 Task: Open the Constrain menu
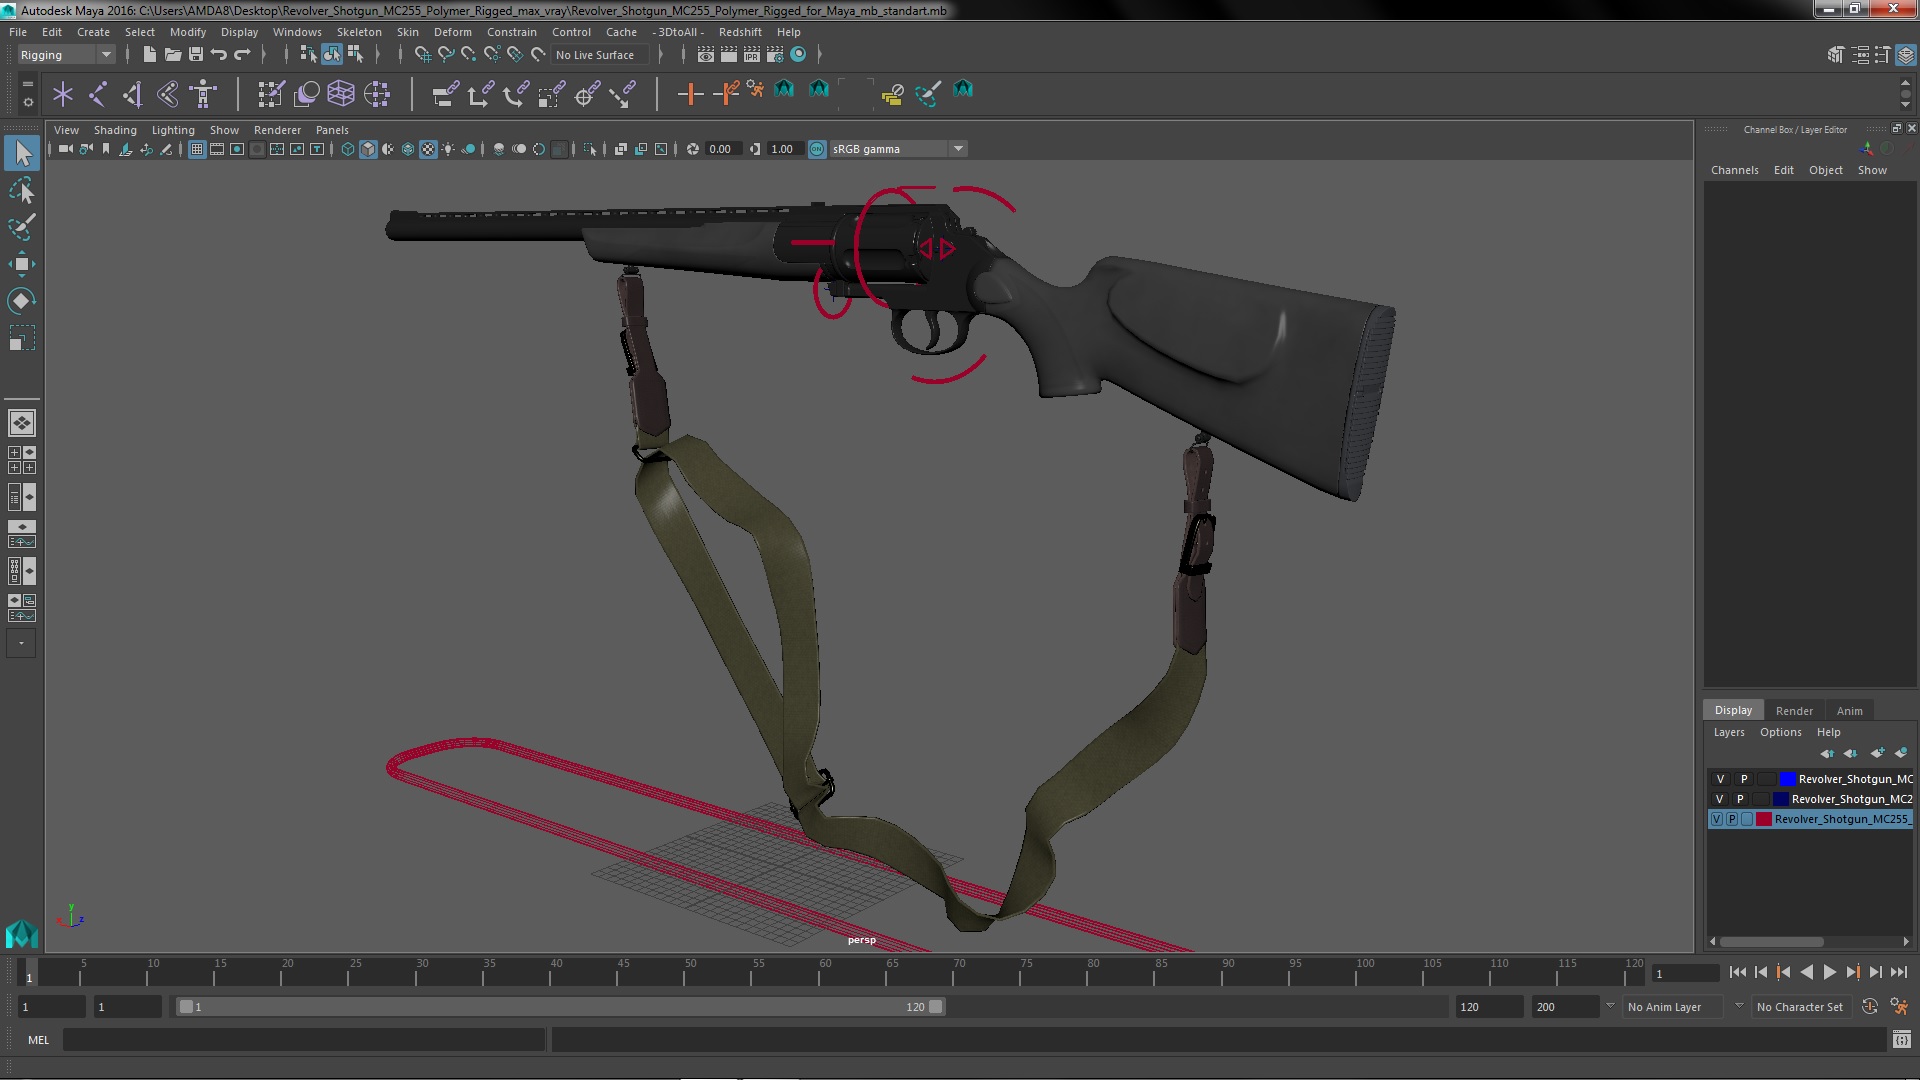[511, 32]
